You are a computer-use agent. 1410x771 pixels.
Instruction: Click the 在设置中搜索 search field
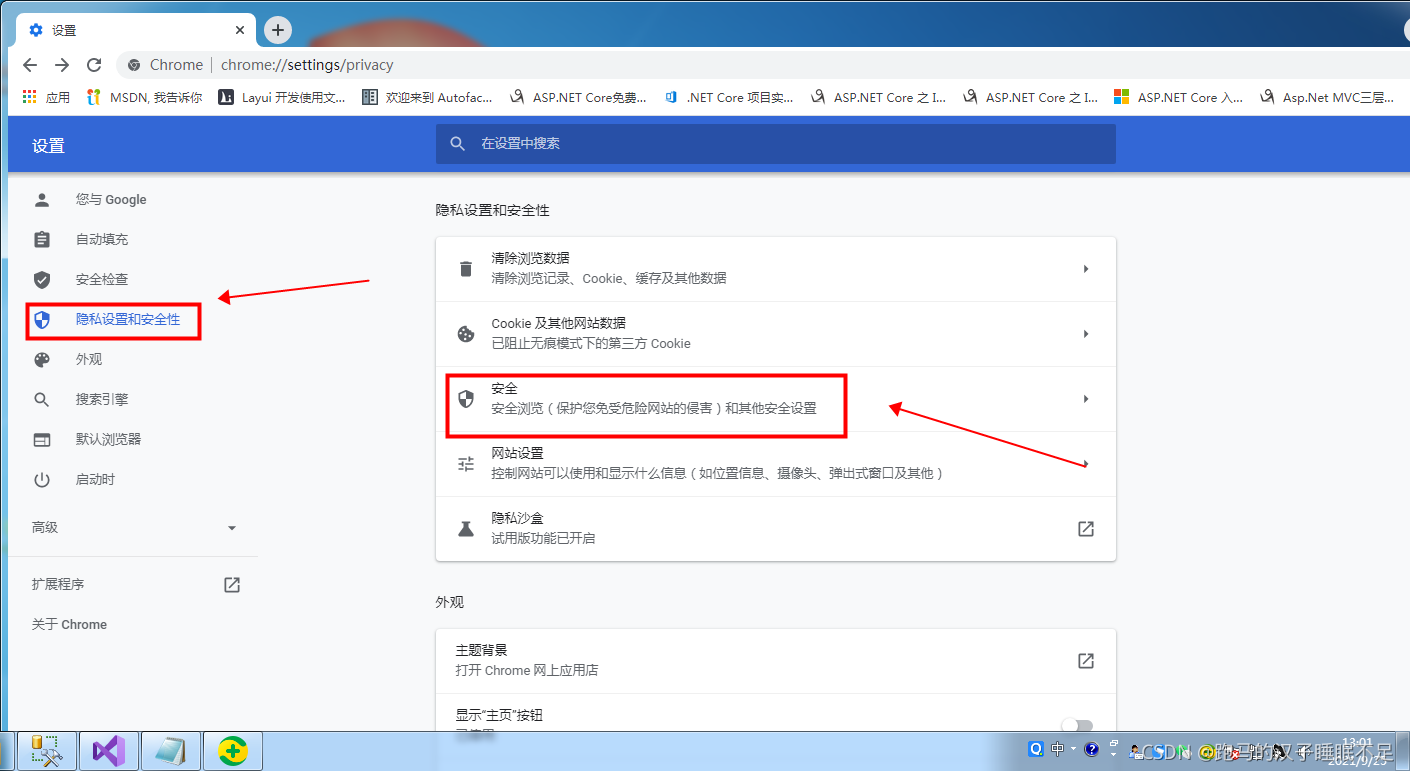point(775,144)
